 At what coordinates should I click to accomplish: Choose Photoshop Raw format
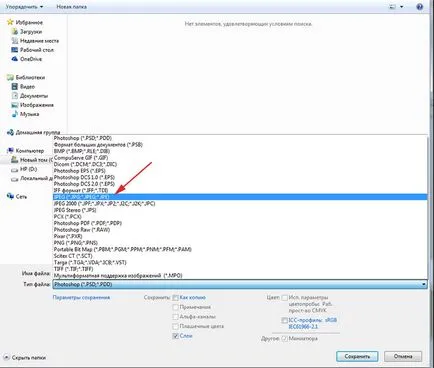(240, 230)
